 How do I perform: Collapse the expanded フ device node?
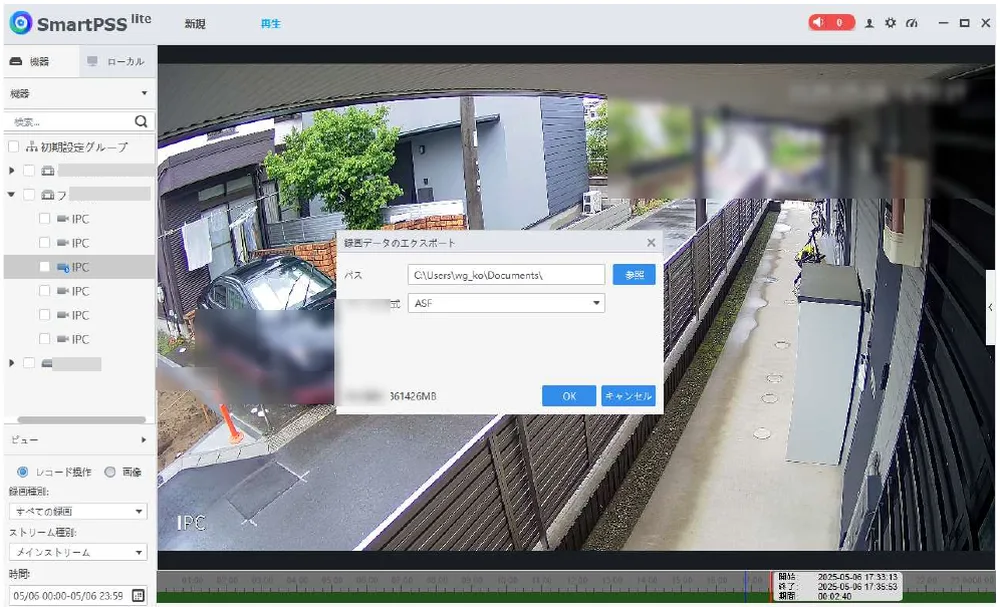(x=11, y=194)
